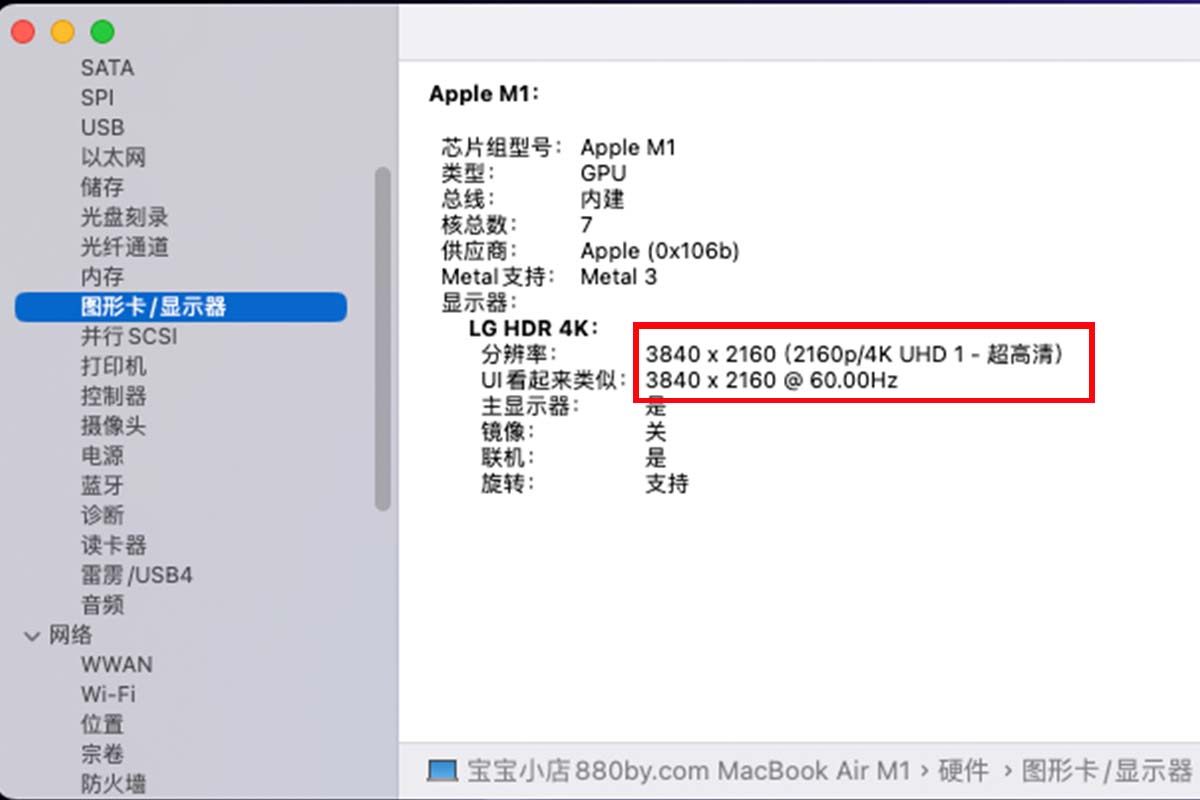Screen dimensions: 1200x800
Task: Click the 主显示器: label
Action: pos(530,406)
